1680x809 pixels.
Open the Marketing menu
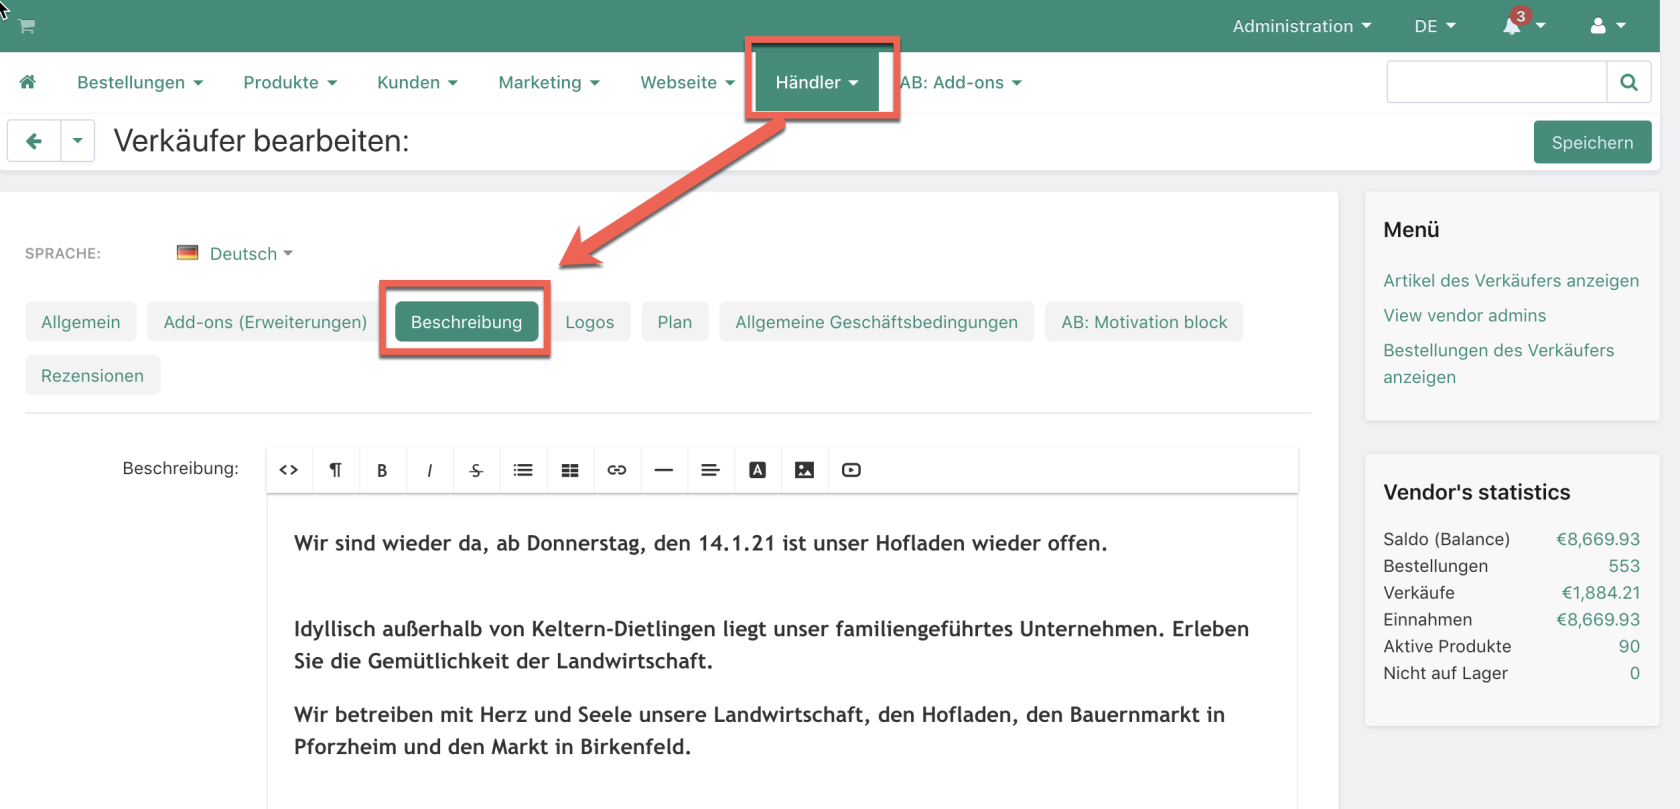[549, 82]
